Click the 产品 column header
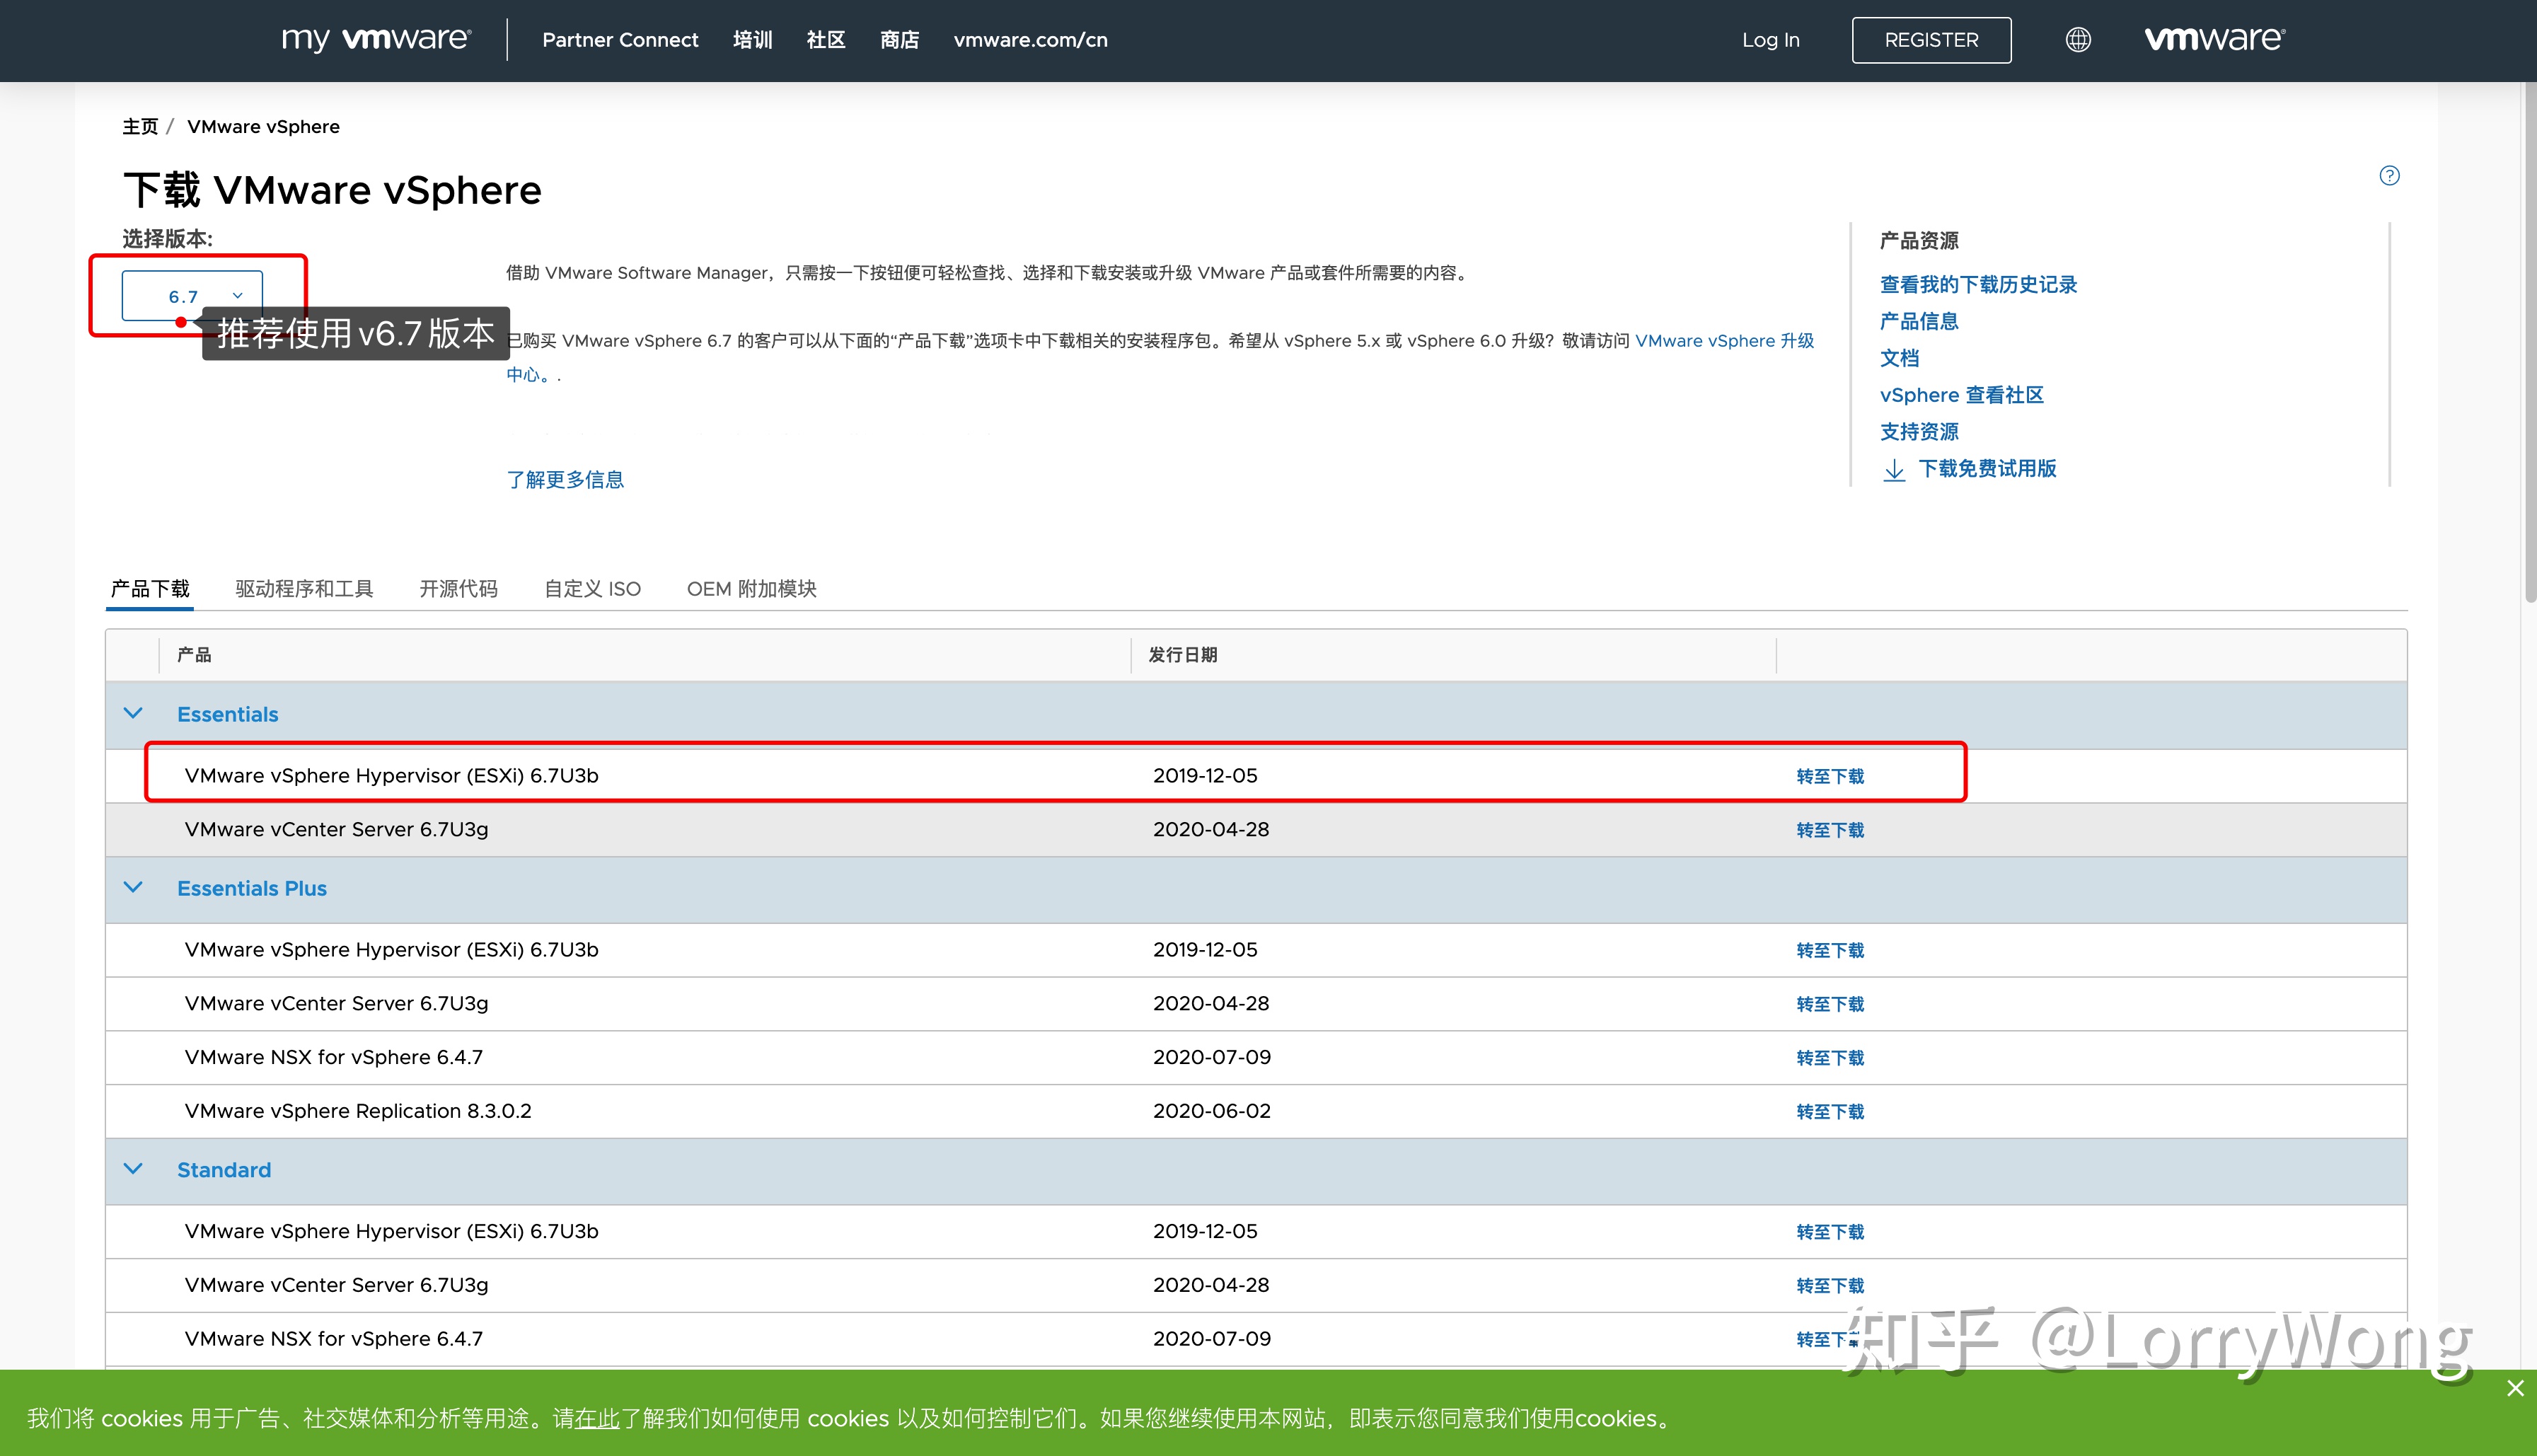Image resolution: width=2537 pixels, height=1456 pixels. click(194, 655)
